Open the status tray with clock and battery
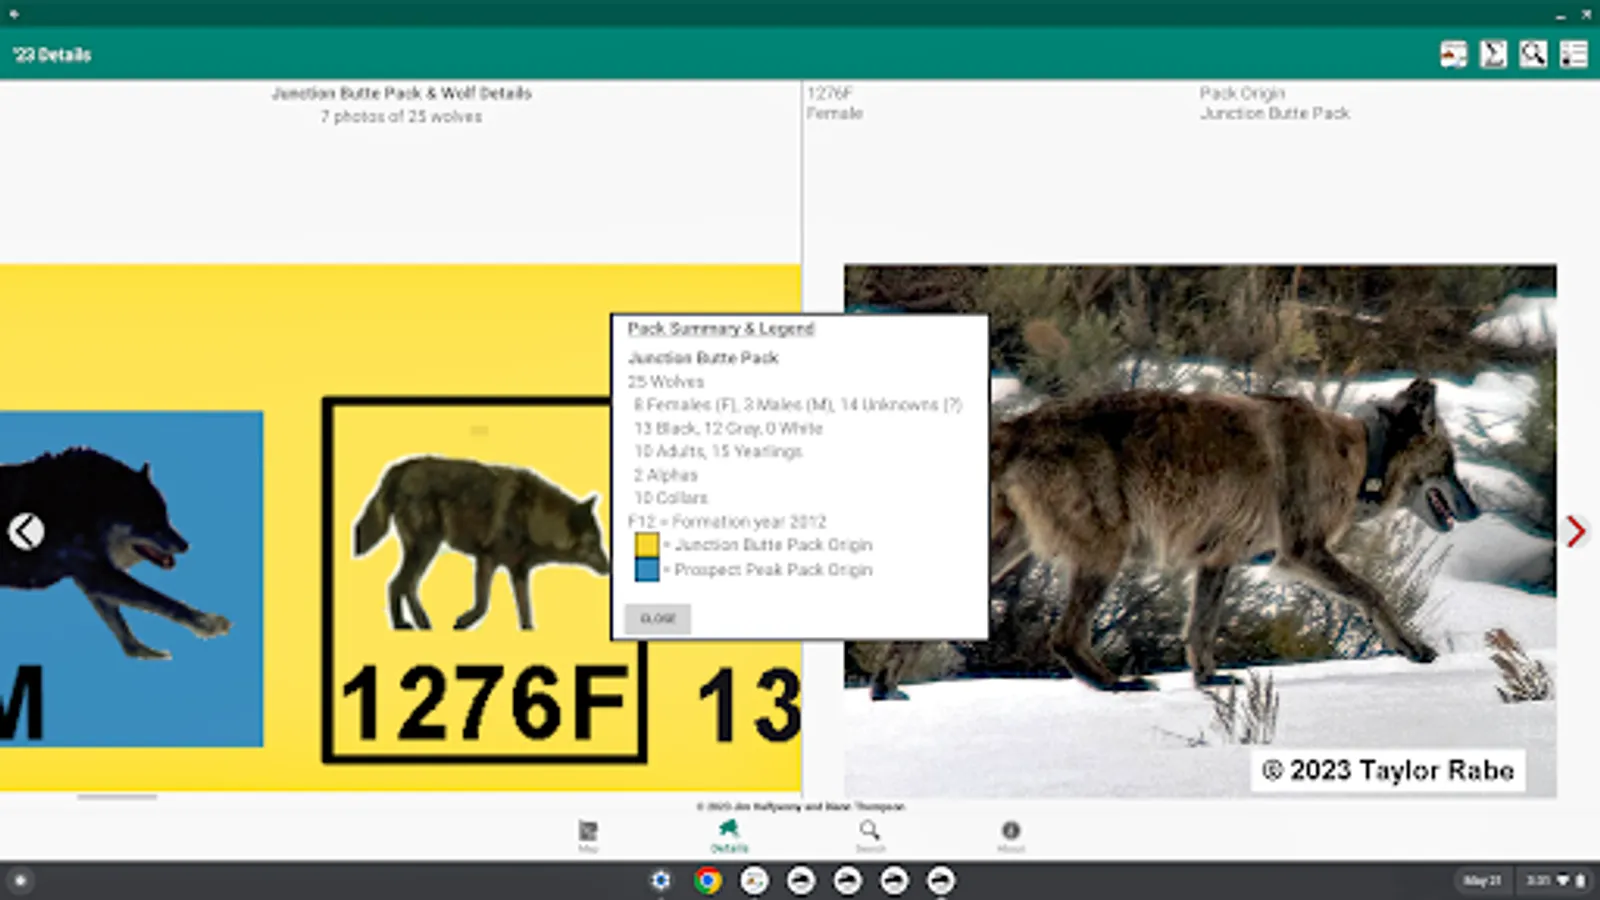The image size is (1600, 900). click(x=1555, y=881)
